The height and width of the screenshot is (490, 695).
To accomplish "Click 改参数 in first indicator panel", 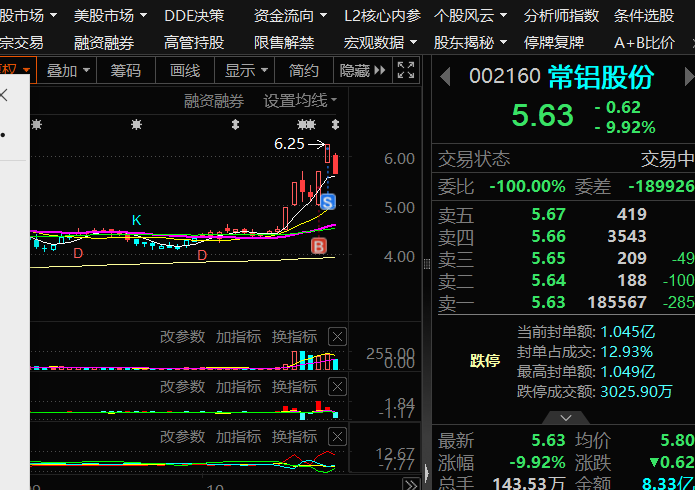I will (183, 337).
